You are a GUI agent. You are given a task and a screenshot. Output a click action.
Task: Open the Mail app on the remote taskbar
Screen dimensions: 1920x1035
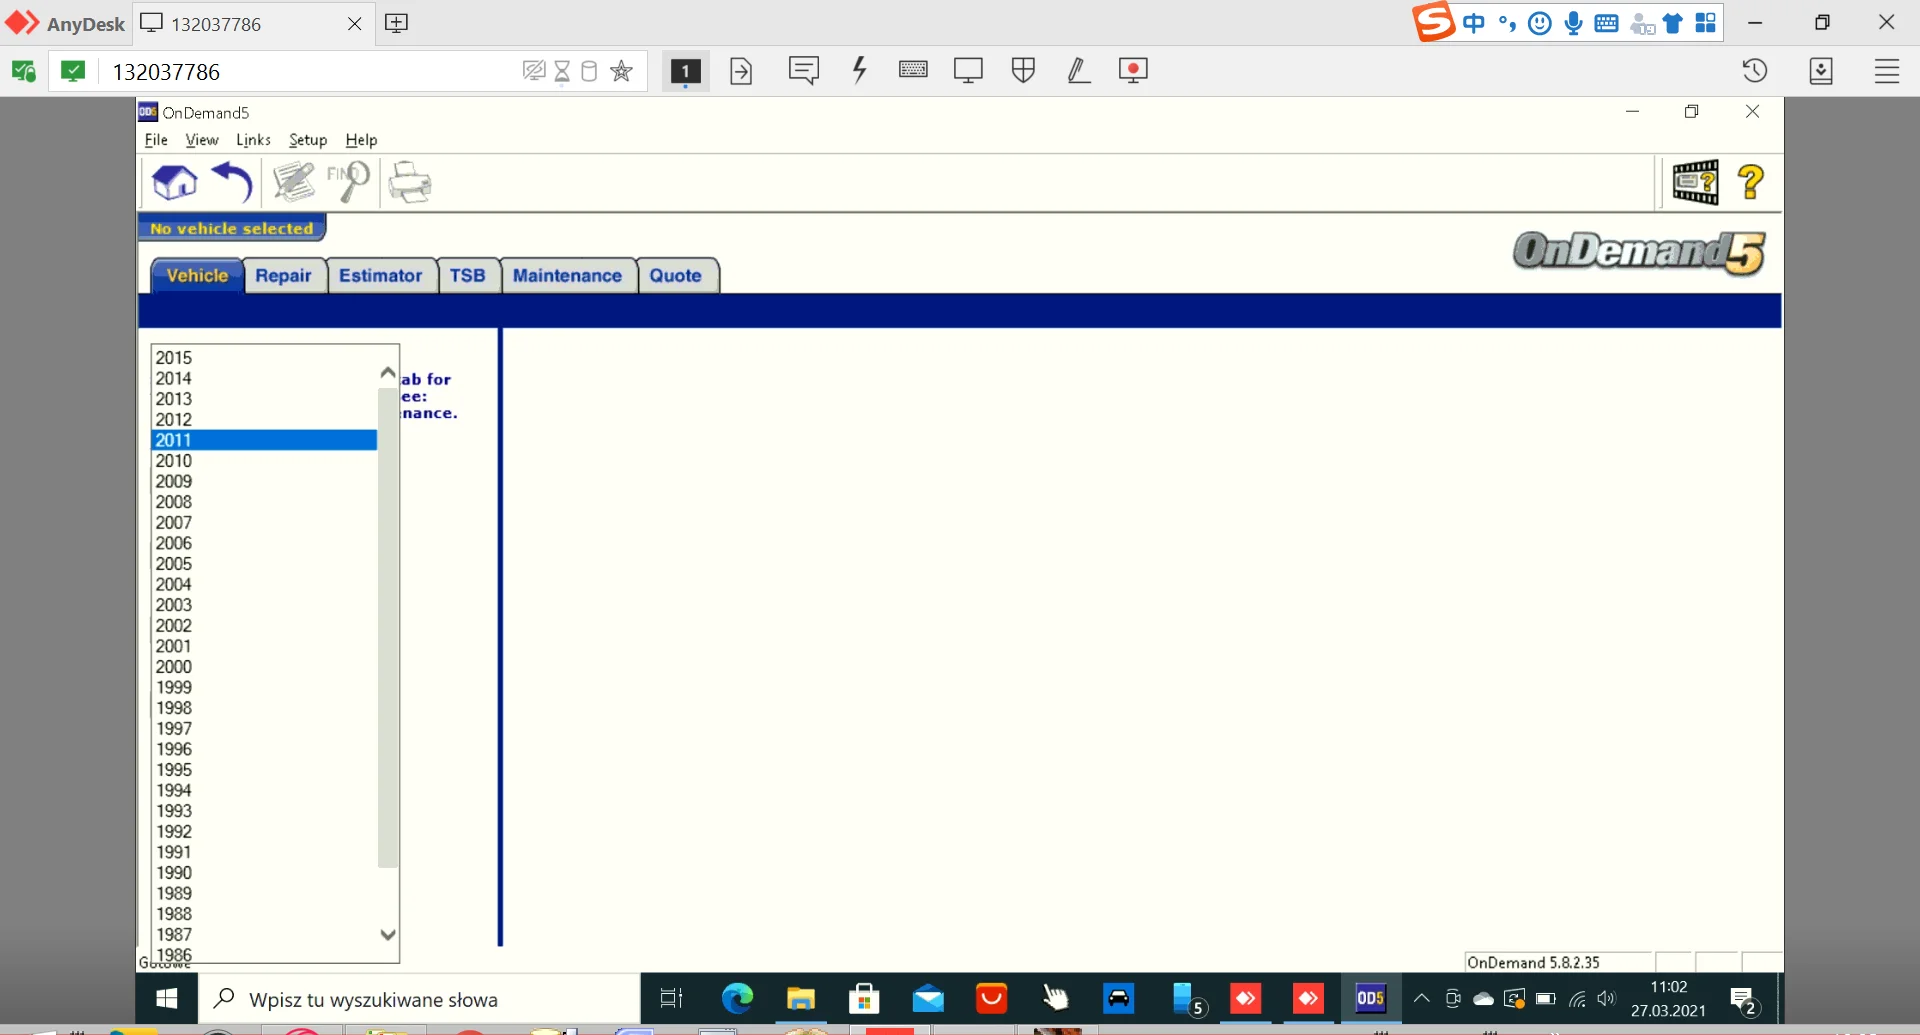[928, 998]
